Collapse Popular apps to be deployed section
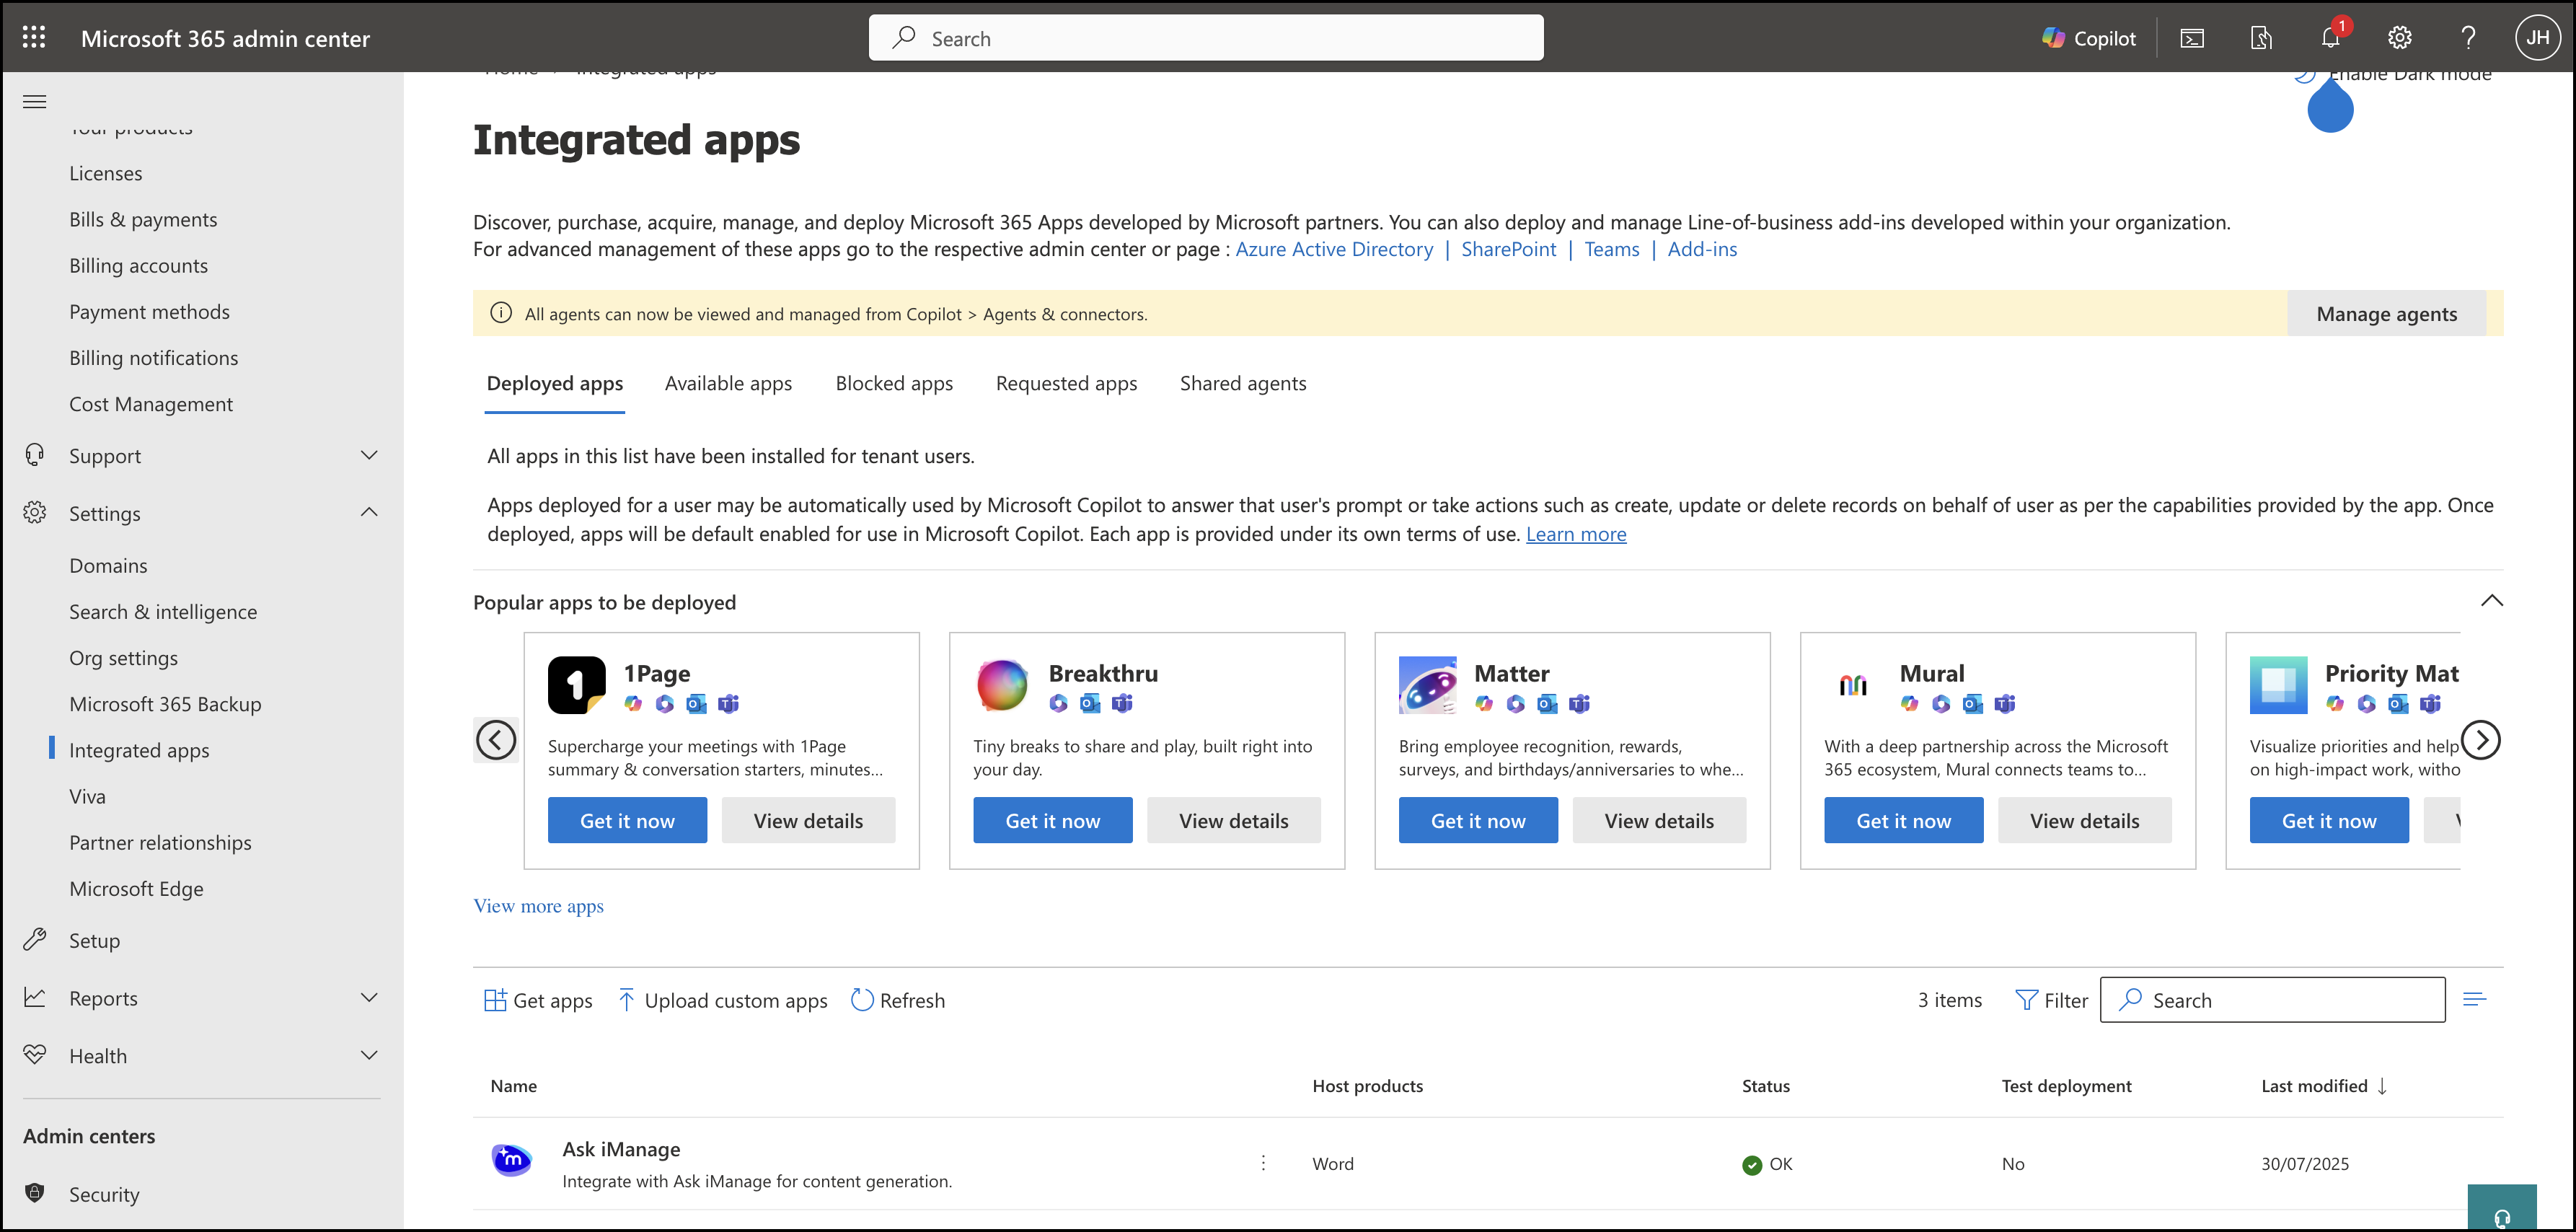 [2491, 601]
